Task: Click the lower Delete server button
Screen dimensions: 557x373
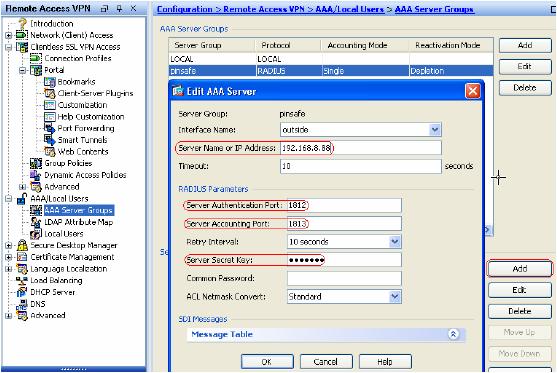Action: 520,311
